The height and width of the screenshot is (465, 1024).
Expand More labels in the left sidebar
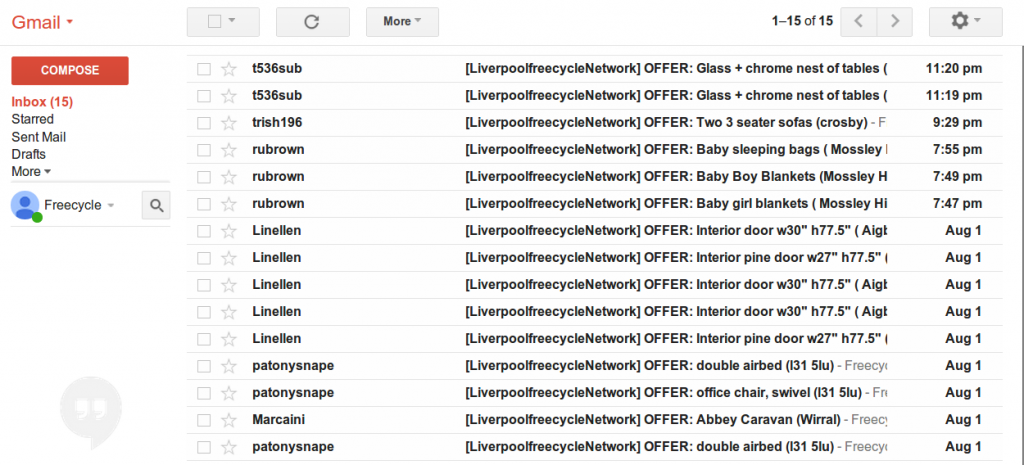point(31,172)
